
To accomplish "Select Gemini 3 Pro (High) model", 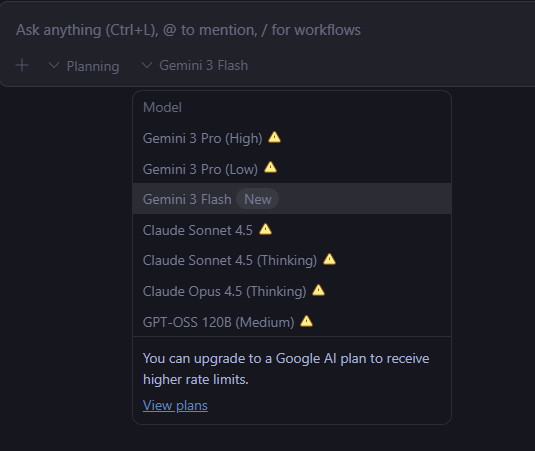I will pos(292,138).
